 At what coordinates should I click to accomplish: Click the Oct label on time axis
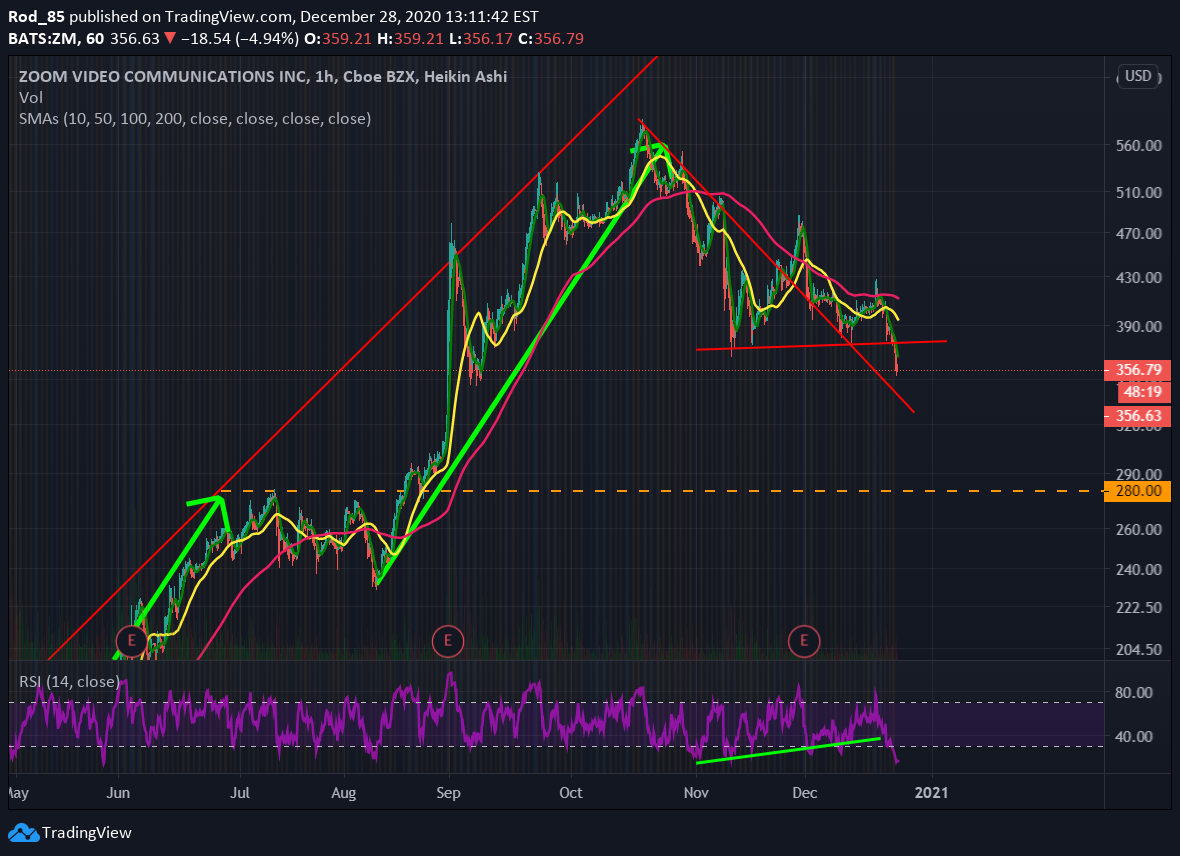tap(571, 793)
